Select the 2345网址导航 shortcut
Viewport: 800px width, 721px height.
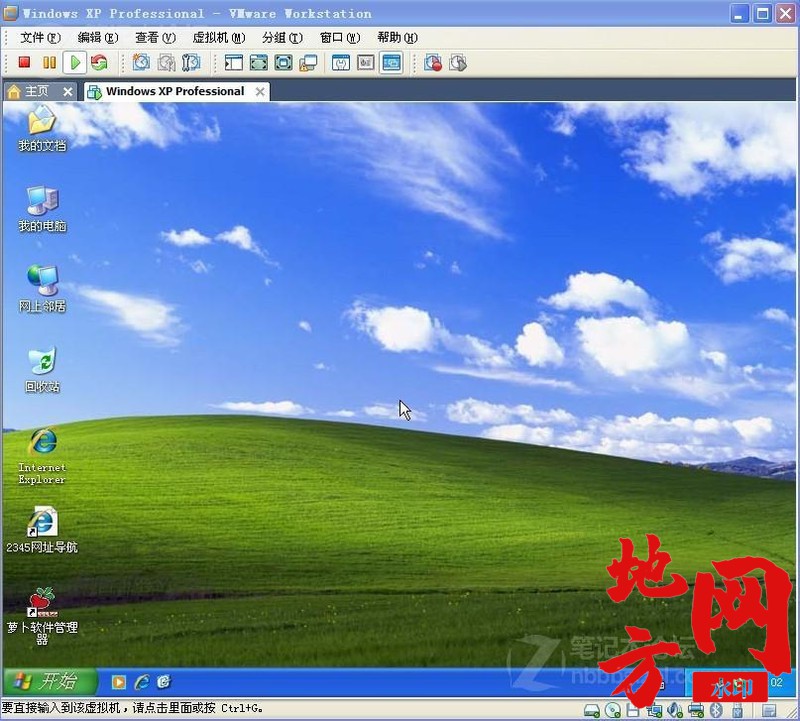tap(42, 530)
